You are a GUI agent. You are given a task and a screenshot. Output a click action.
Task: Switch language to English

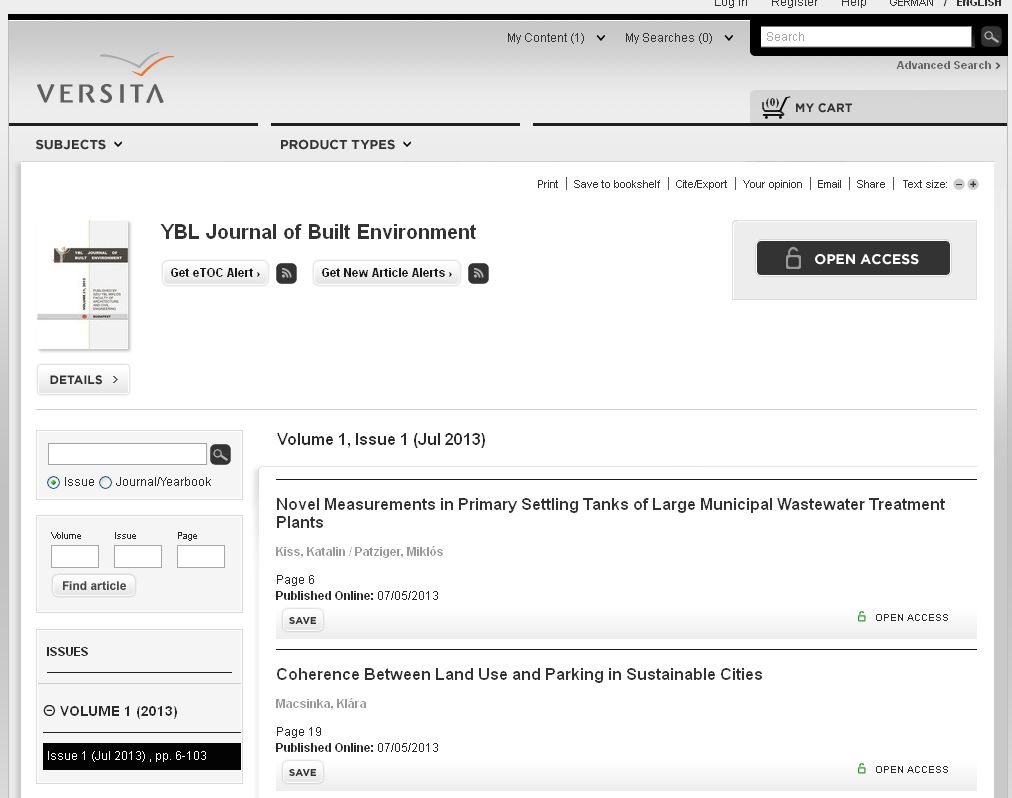point(978,3)
